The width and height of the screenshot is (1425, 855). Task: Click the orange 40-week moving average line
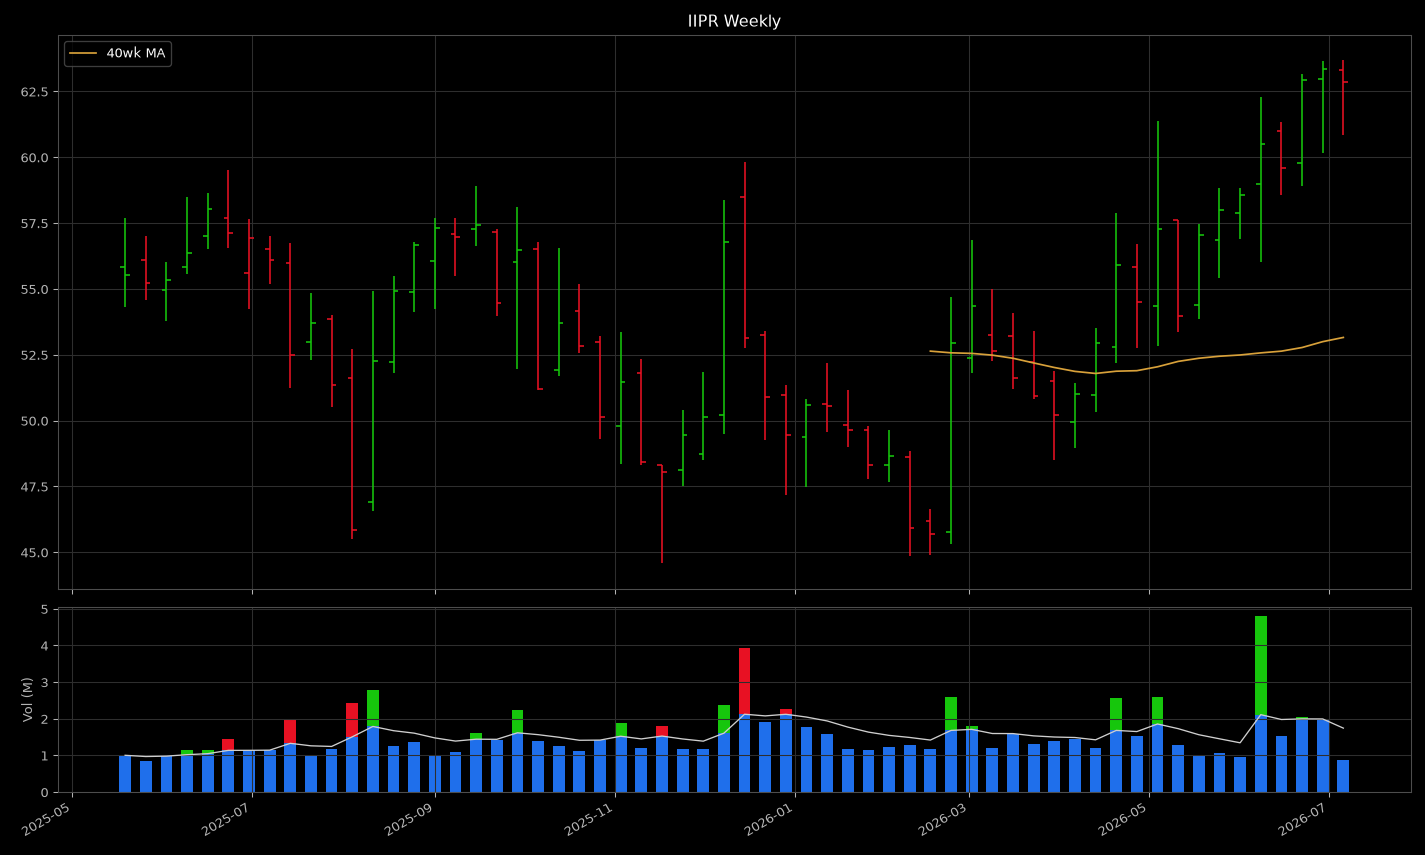[x=1136, y=370]
